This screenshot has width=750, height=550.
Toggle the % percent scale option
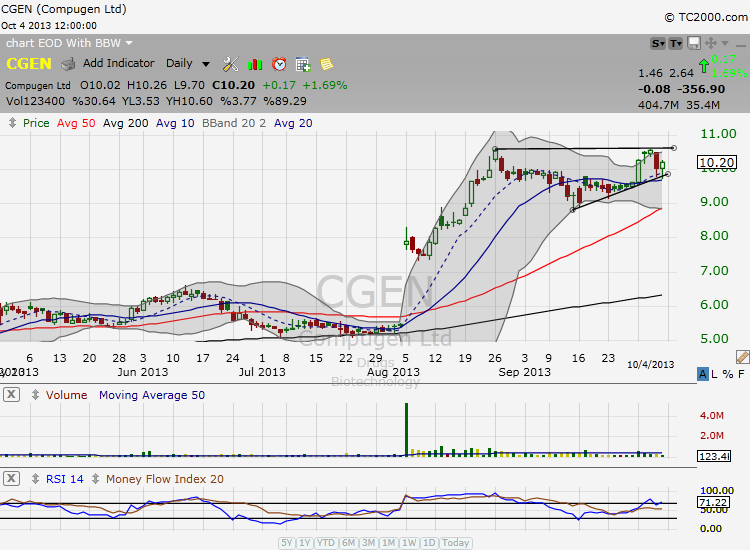click(x=728, y=374)
